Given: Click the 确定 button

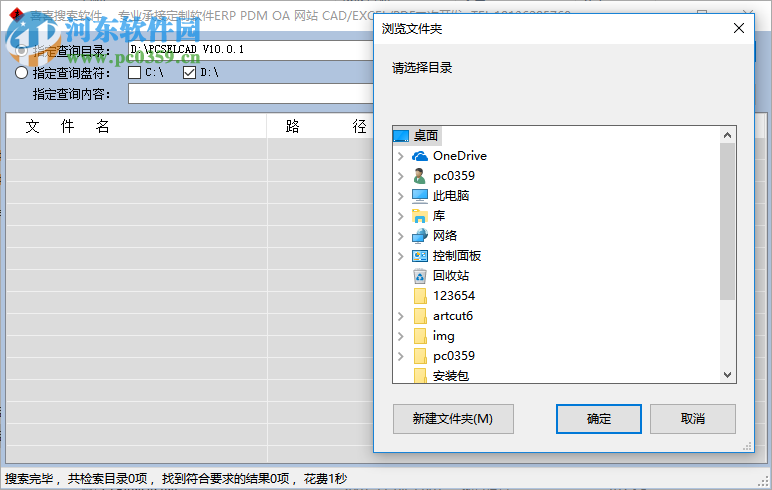Looking at the screenshot, I should tap(599, 419).
